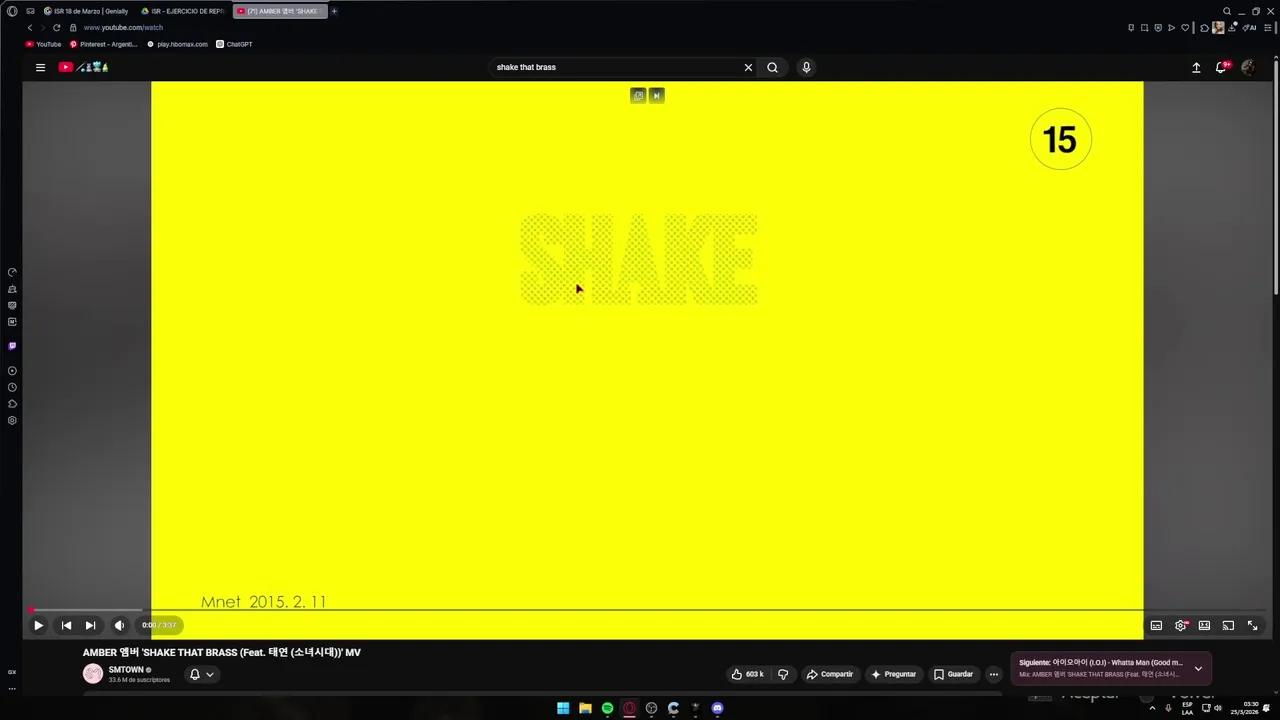Open player settings gear
Viewport: 1280px width, 720px height.
coord(1181,625)
